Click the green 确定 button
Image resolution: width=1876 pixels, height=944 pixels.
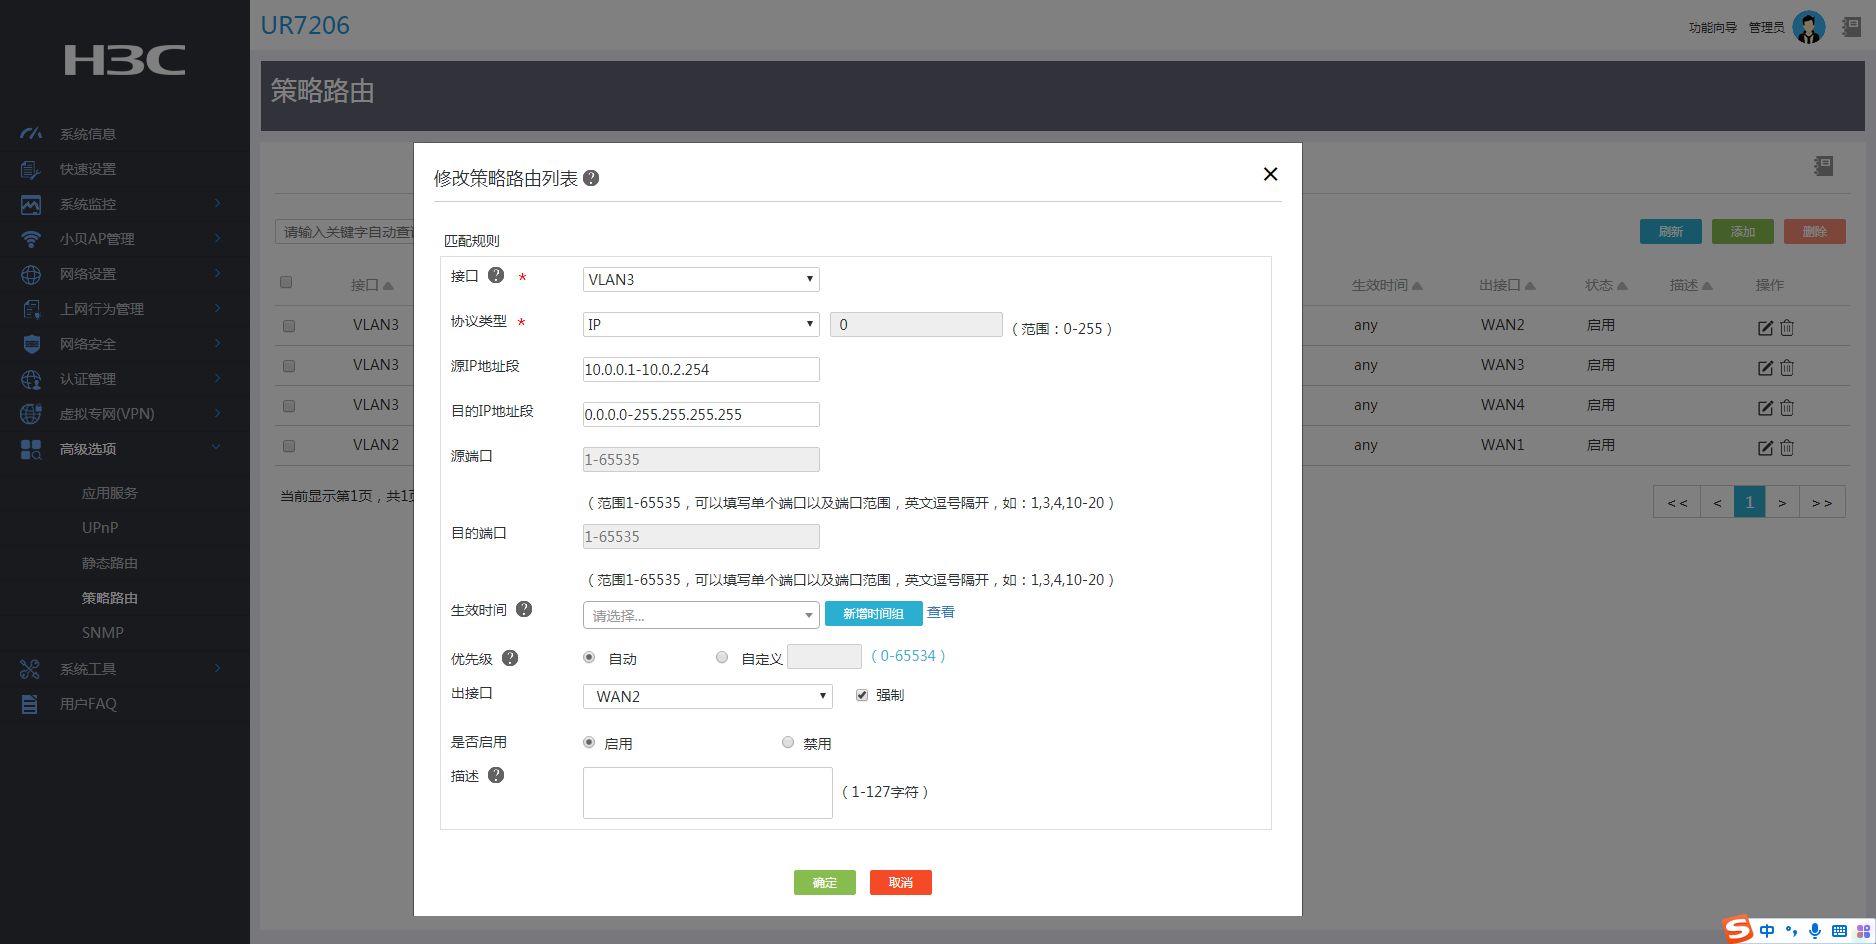click(x=825, y=882)
